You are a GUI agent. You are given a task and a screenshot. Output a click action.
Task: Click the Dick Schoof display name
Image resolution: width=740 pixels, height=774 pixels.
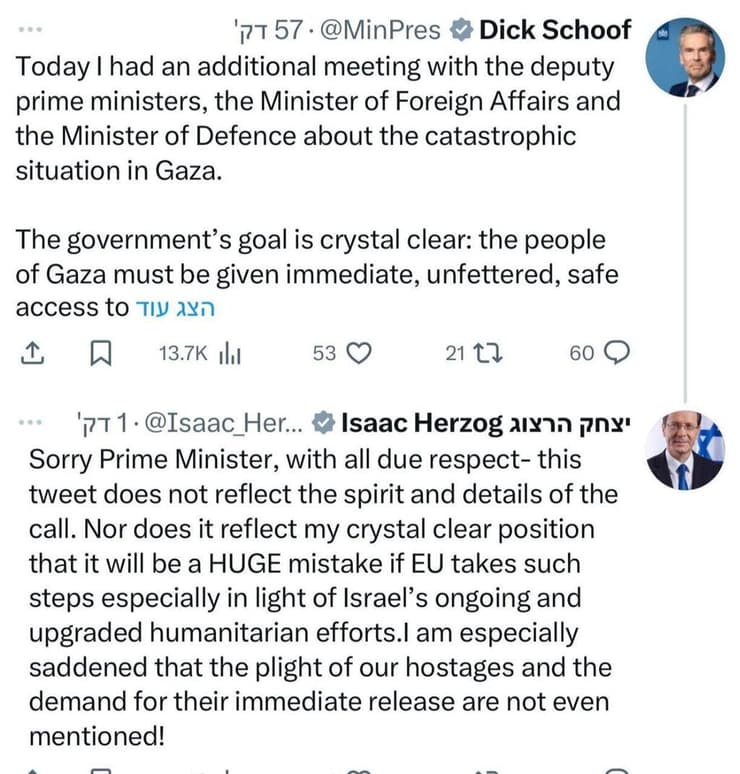tap(556, 30)
